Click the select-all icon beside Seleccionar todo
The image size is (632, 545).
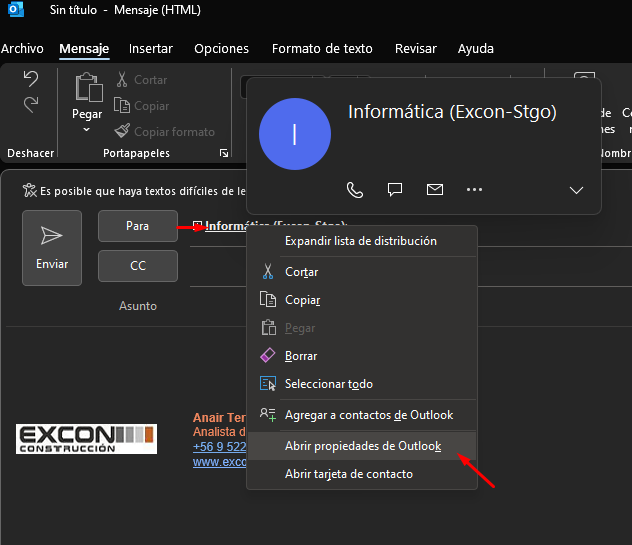(268, 383)
